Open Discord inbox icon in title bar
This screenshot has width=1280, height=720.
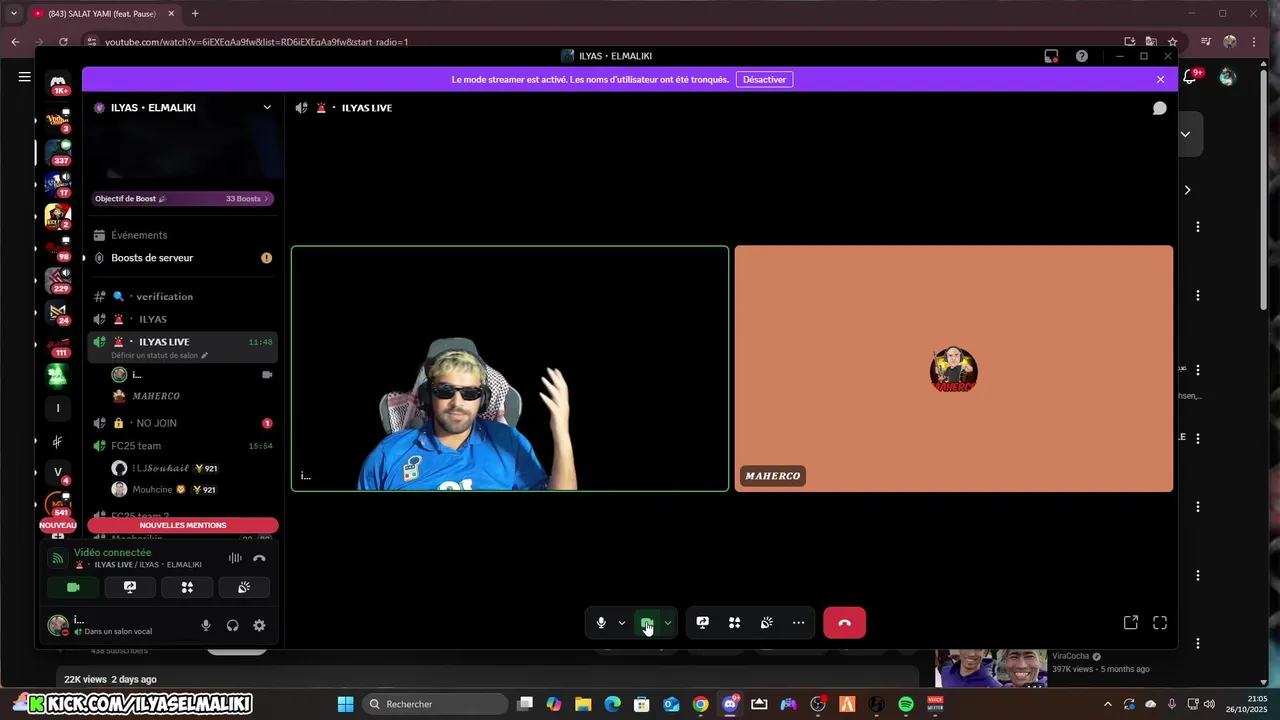click(1051, 56)
